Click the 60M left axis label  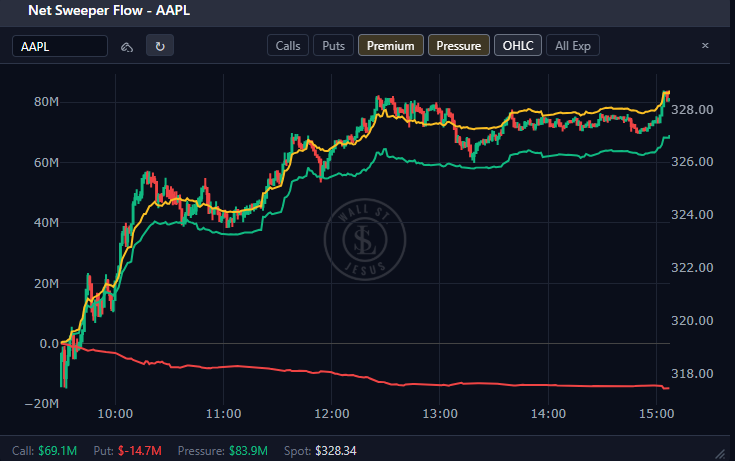(x=46, y=163)
